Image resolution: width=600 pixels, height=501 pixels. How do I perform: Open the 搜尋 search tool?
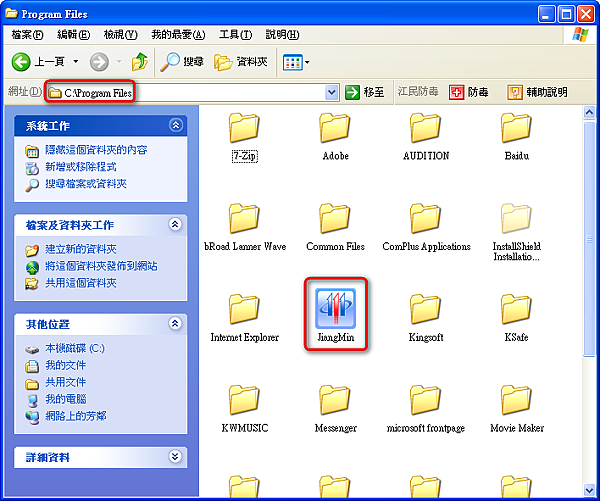(x=182, y=62)
